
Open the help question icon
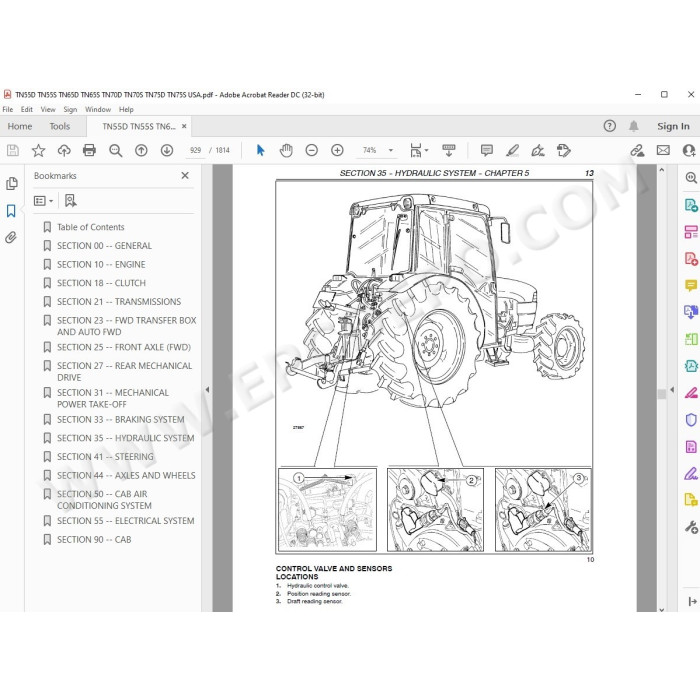(609, 126)
